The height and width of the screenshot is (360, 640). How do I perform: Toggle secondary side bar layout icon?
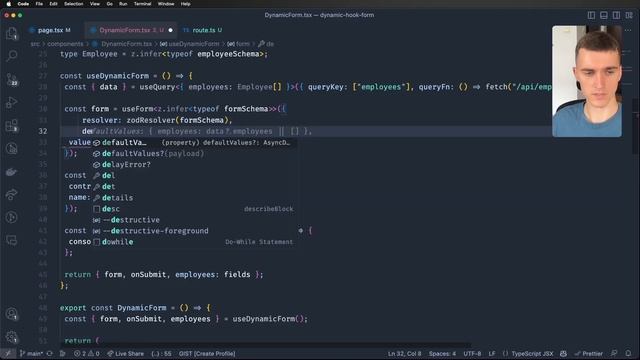616,15
